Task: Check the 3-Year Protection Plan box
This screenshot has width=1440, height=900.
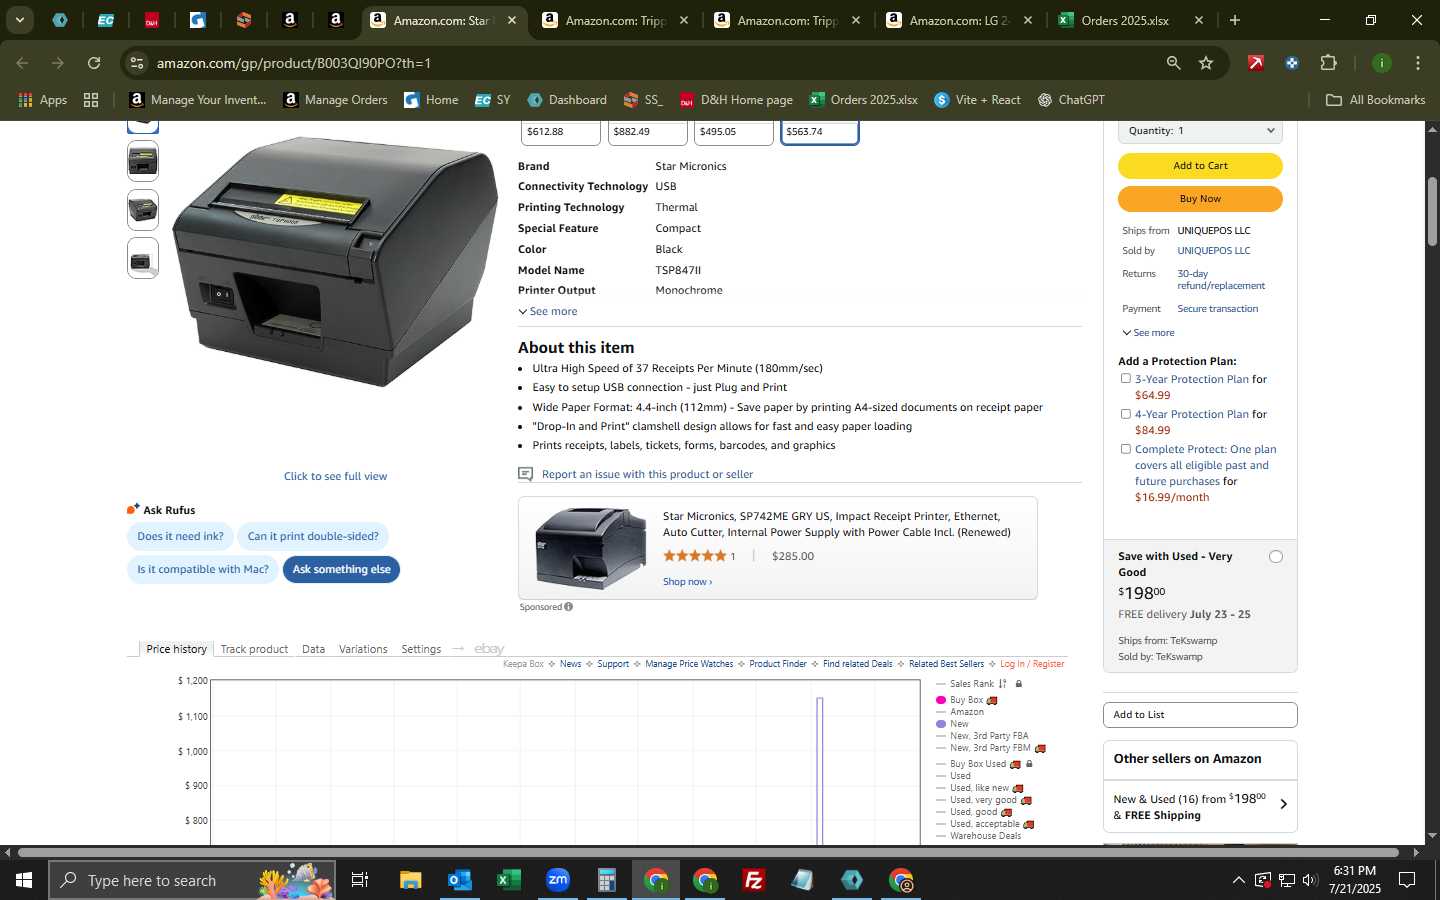Action: pos(1126,379)
